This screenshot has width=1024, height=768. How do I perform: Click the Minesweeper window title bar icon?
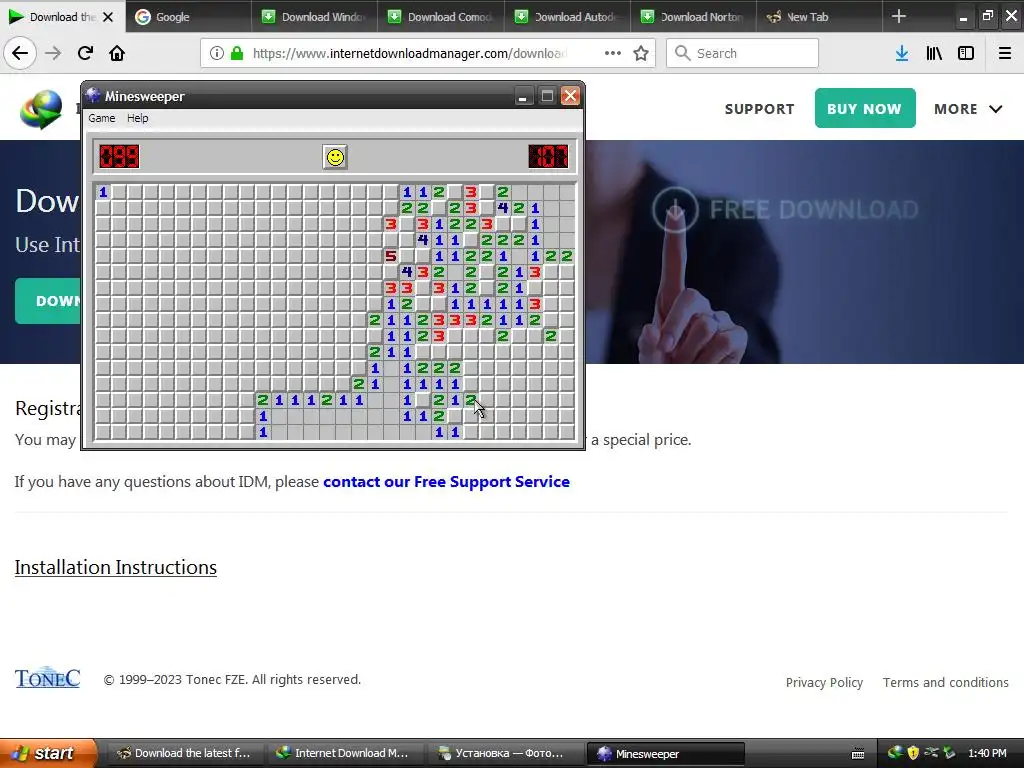(93, 95)
